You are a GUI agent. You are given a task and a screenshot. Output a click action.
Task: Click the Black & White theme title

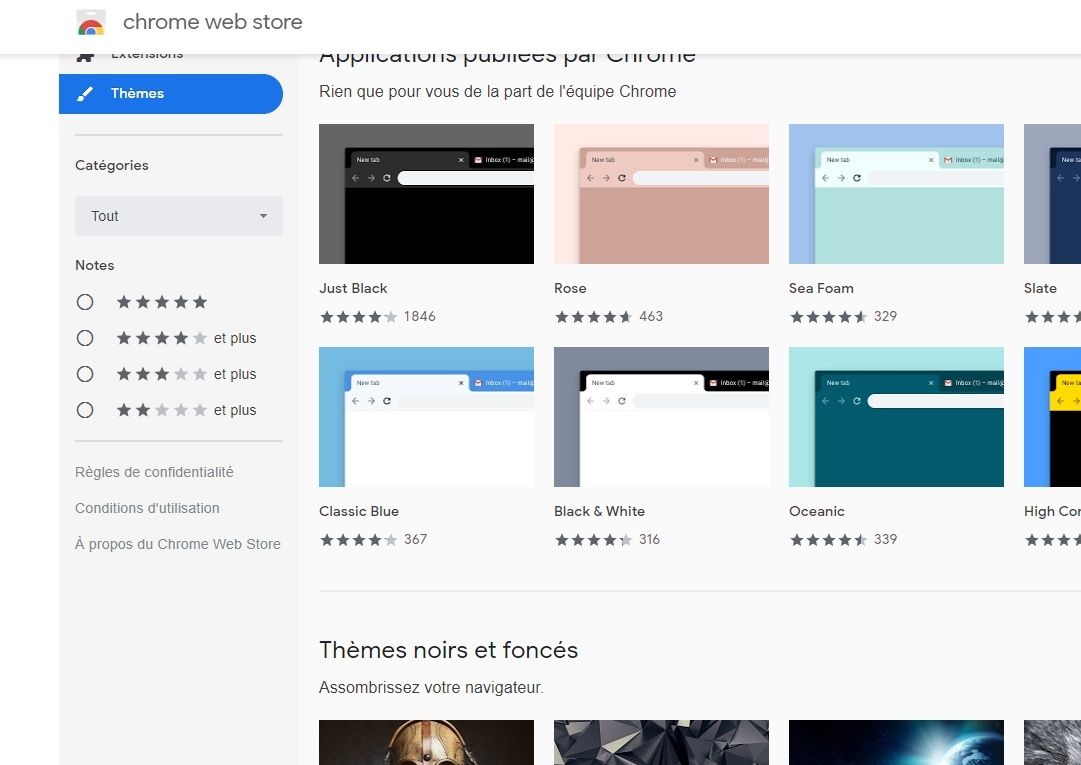point(600,511)
